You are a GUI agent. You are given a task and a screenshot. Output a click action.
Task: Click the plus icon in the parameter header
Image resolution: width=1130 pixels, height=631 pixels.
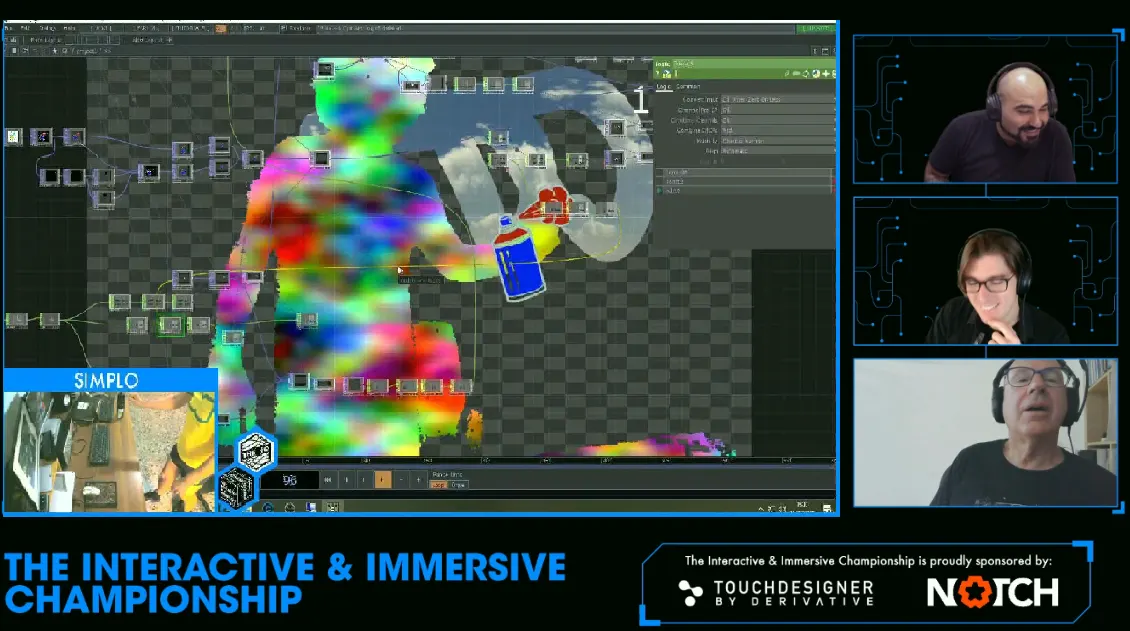click(x=826, y=73)
